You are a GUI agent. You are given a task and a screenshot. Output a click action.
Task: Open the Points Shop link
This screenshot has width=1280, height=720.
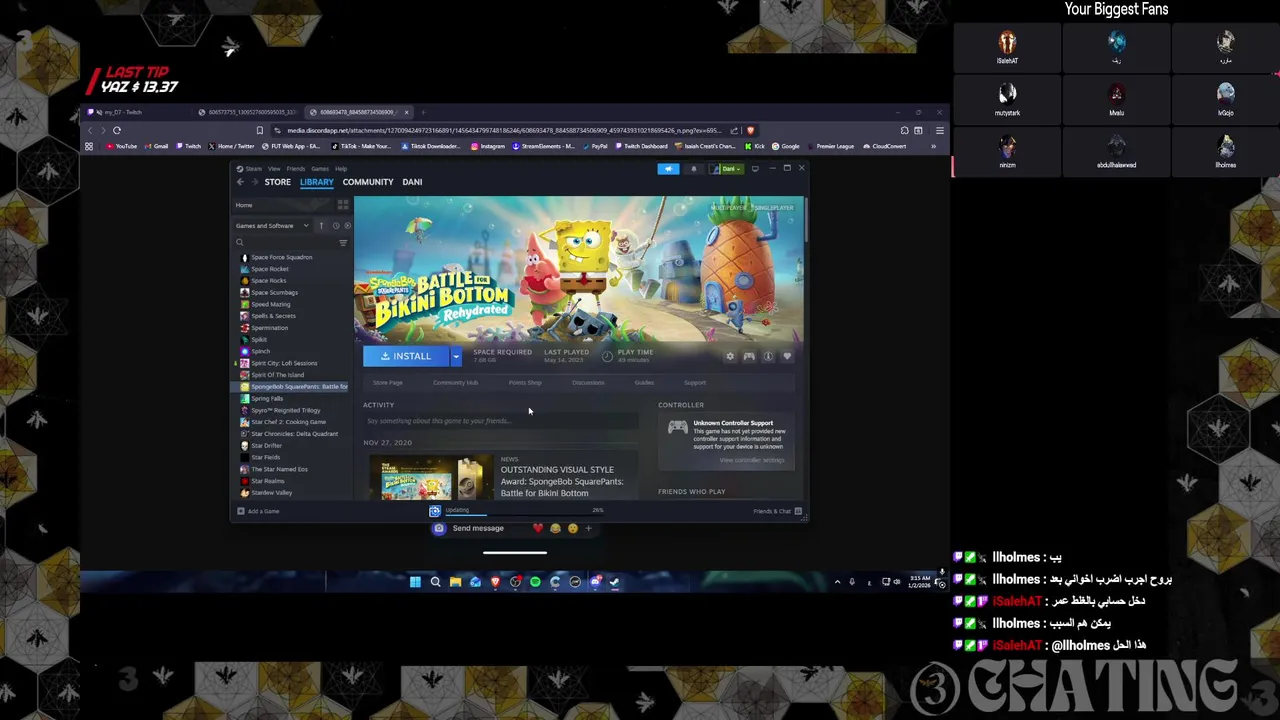pyautogui.click(x=525, y=383)
